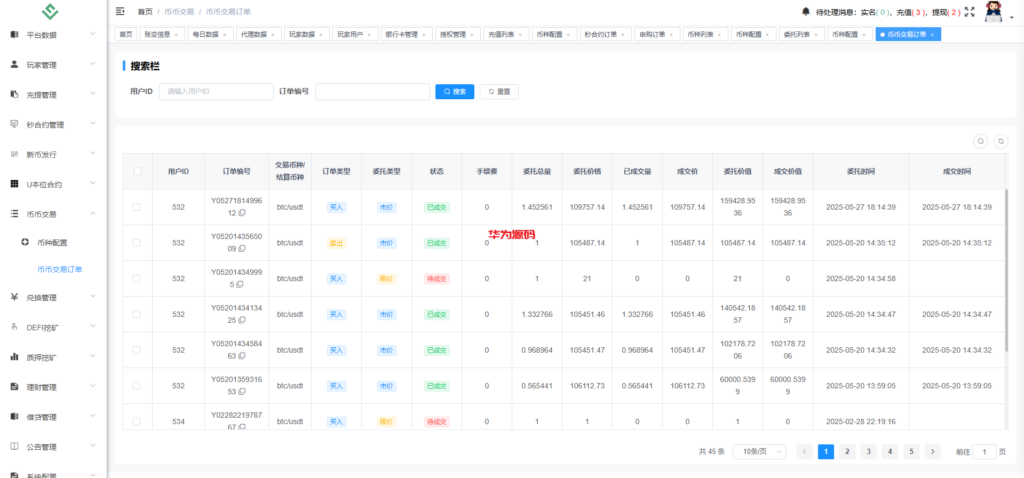This screenshot has width=1024, height=478.
Task: Switch to the 充值列表 tab
Action: coord(506,35)
